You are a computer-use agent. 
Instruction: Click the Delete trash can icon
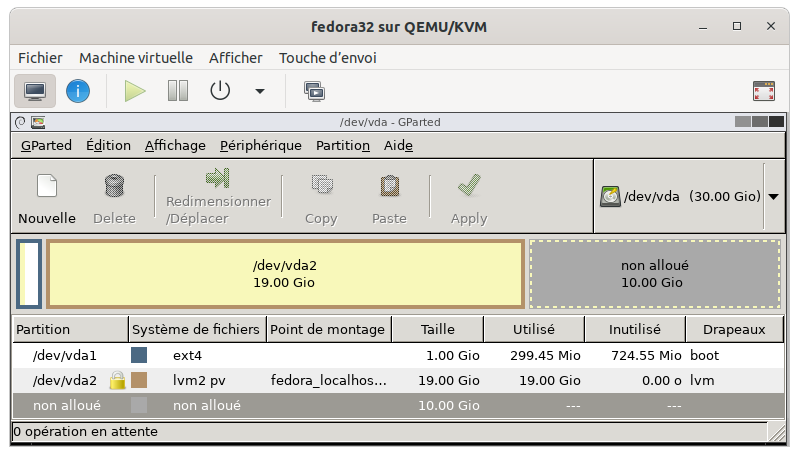coord(114,185)
